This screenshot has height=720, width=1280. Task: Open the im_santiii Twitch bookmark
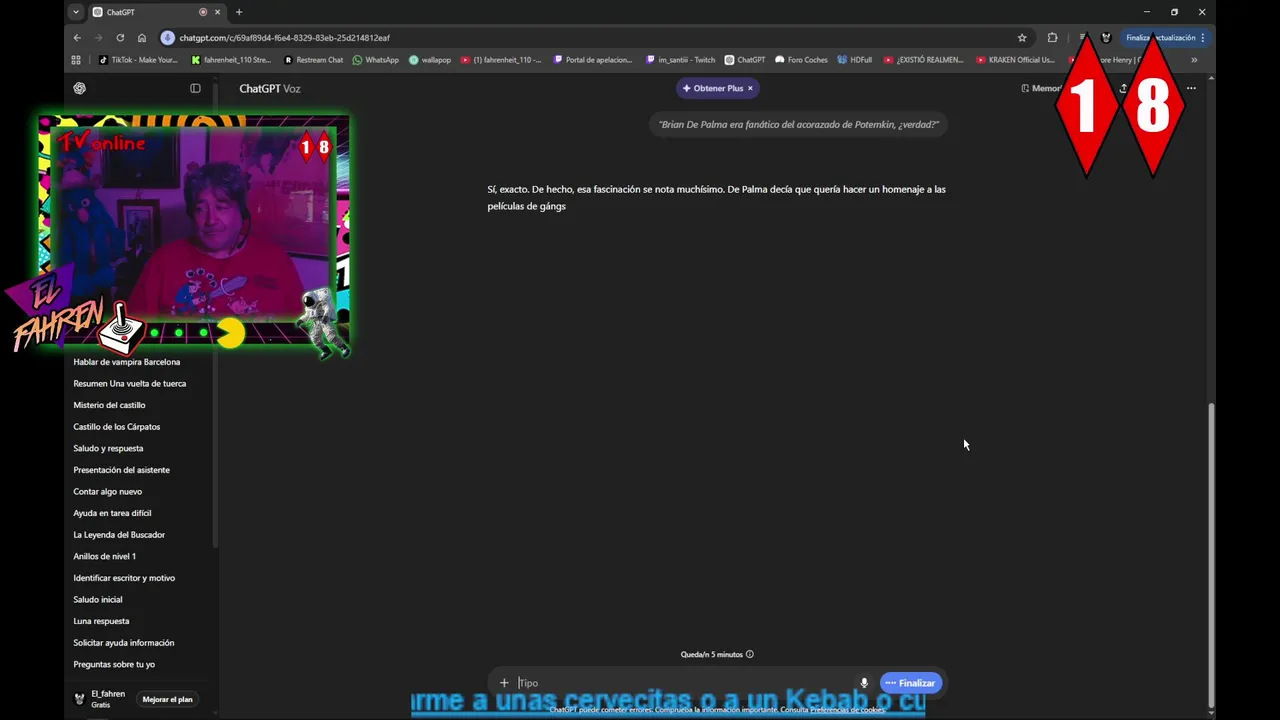coord(681,60)
